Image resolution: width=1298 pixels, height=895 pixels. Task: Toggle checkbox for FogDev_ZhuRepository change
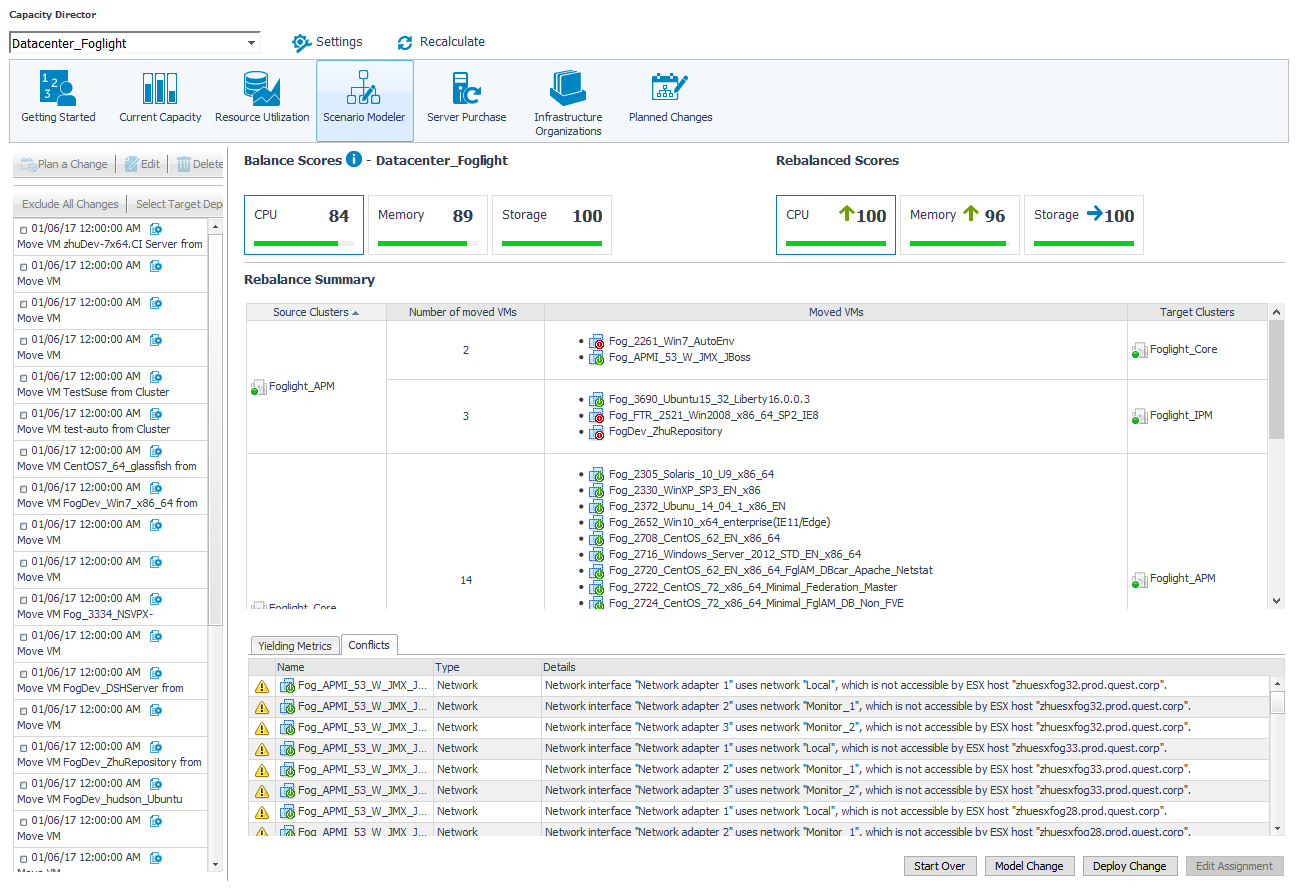tap(24, 748)
